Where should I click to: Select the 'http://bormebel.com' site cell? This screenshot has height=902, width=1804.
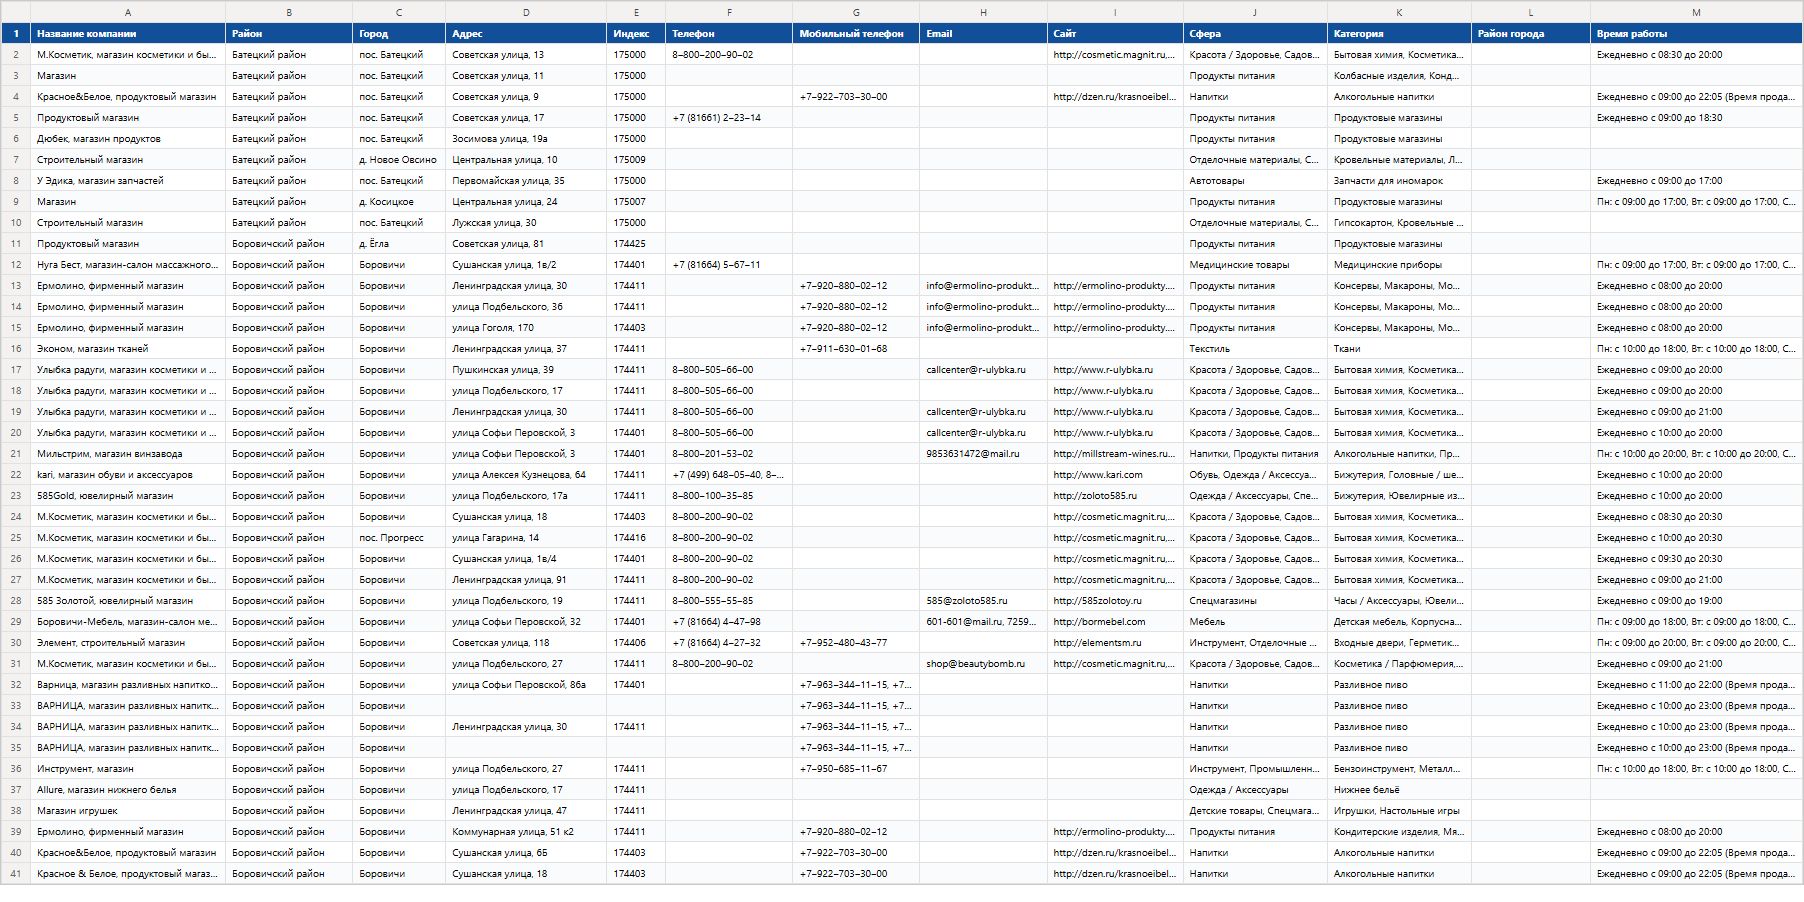[x=1115, y=622]
